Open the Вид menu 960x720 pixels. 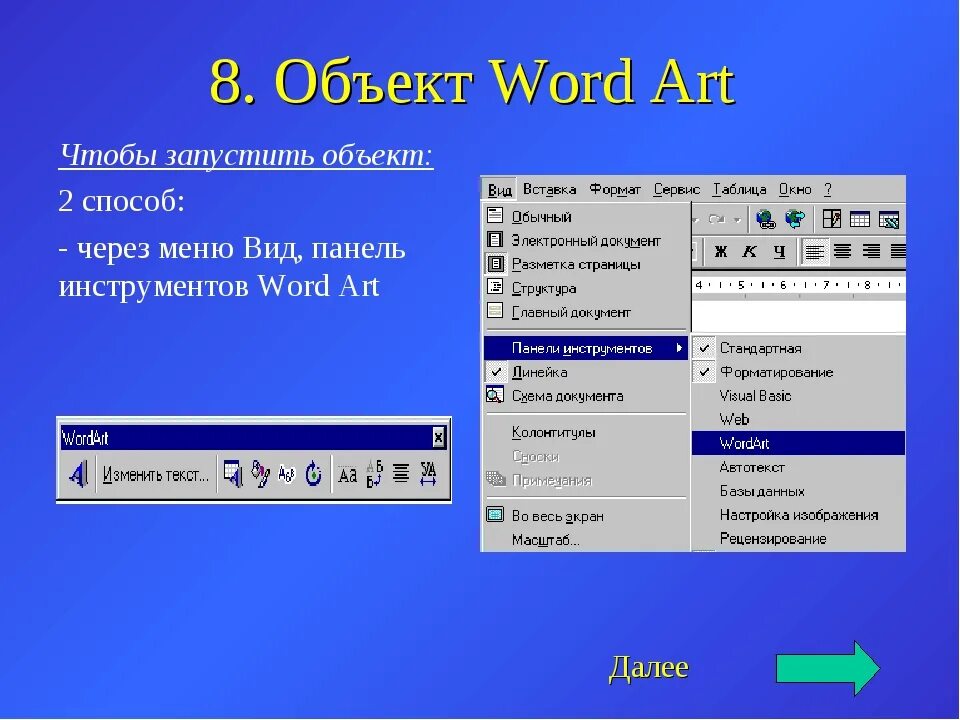point(500,190)
